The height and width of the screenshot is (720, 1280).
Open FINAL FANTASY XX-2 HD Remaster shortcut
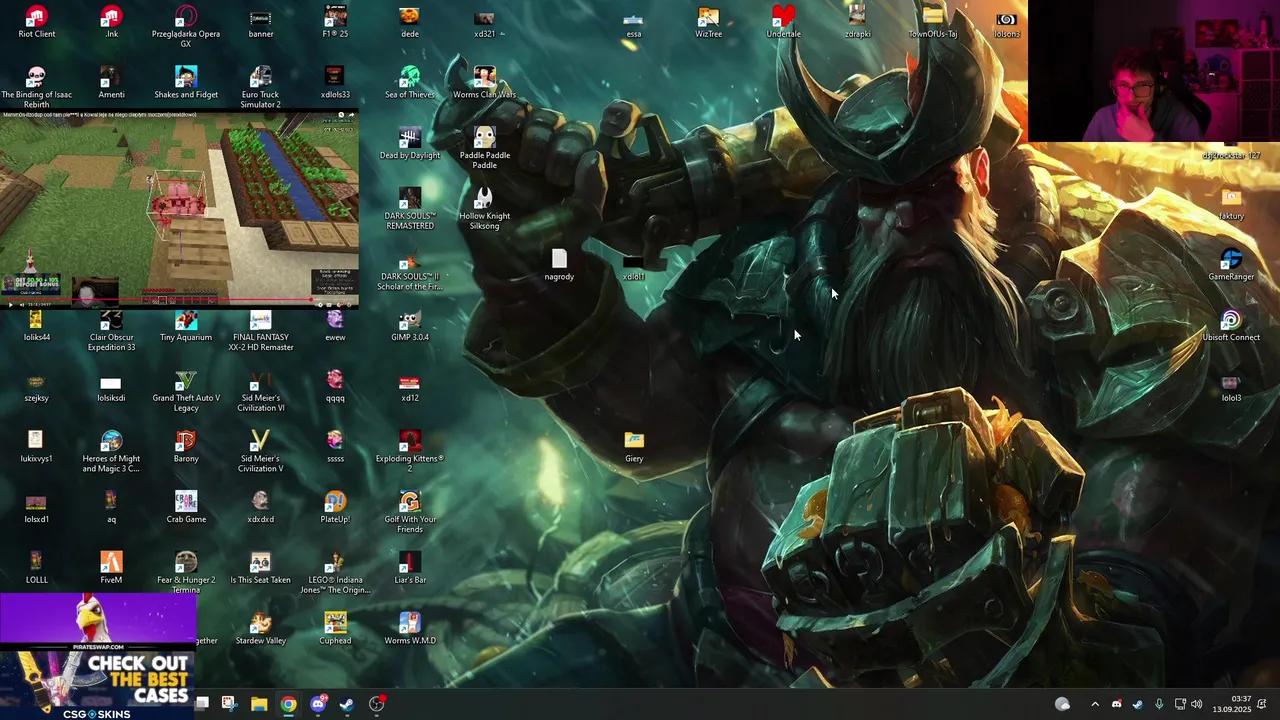[x=261, y=331]
